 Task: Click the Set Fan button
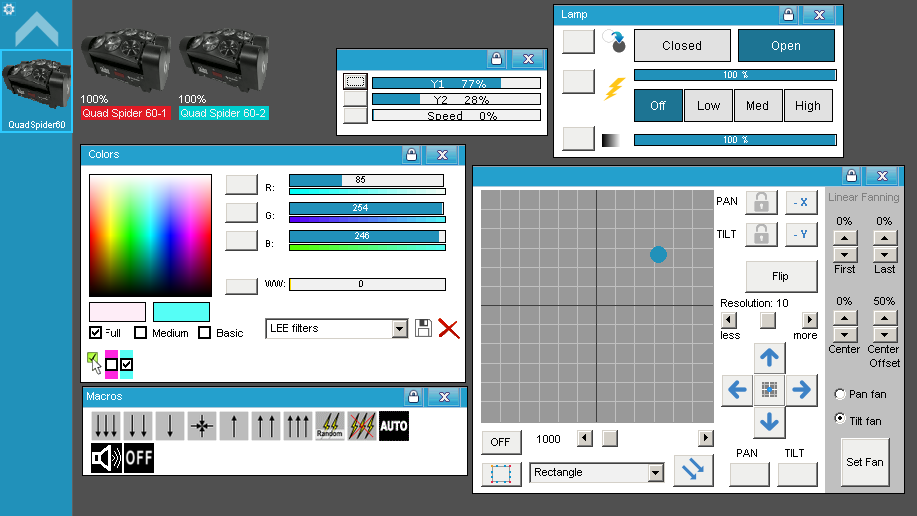click(865, 462)
